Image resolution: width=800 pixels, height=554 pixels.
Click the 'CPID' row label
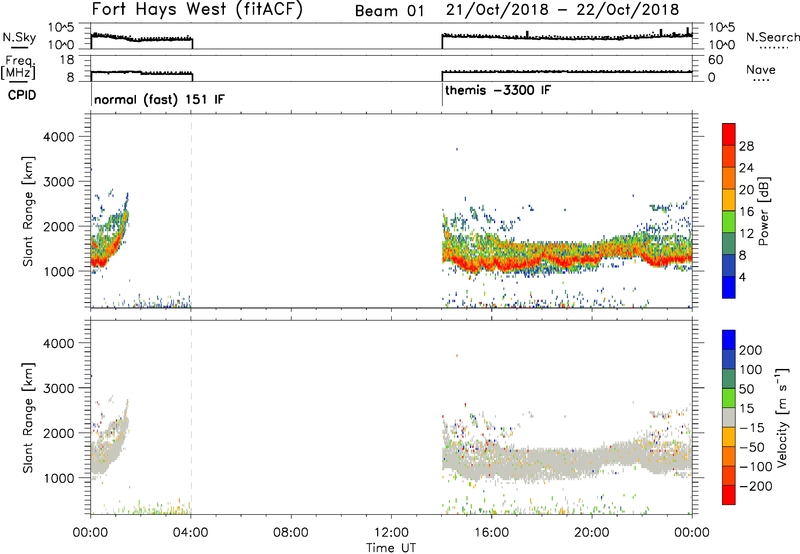[22, 95]
